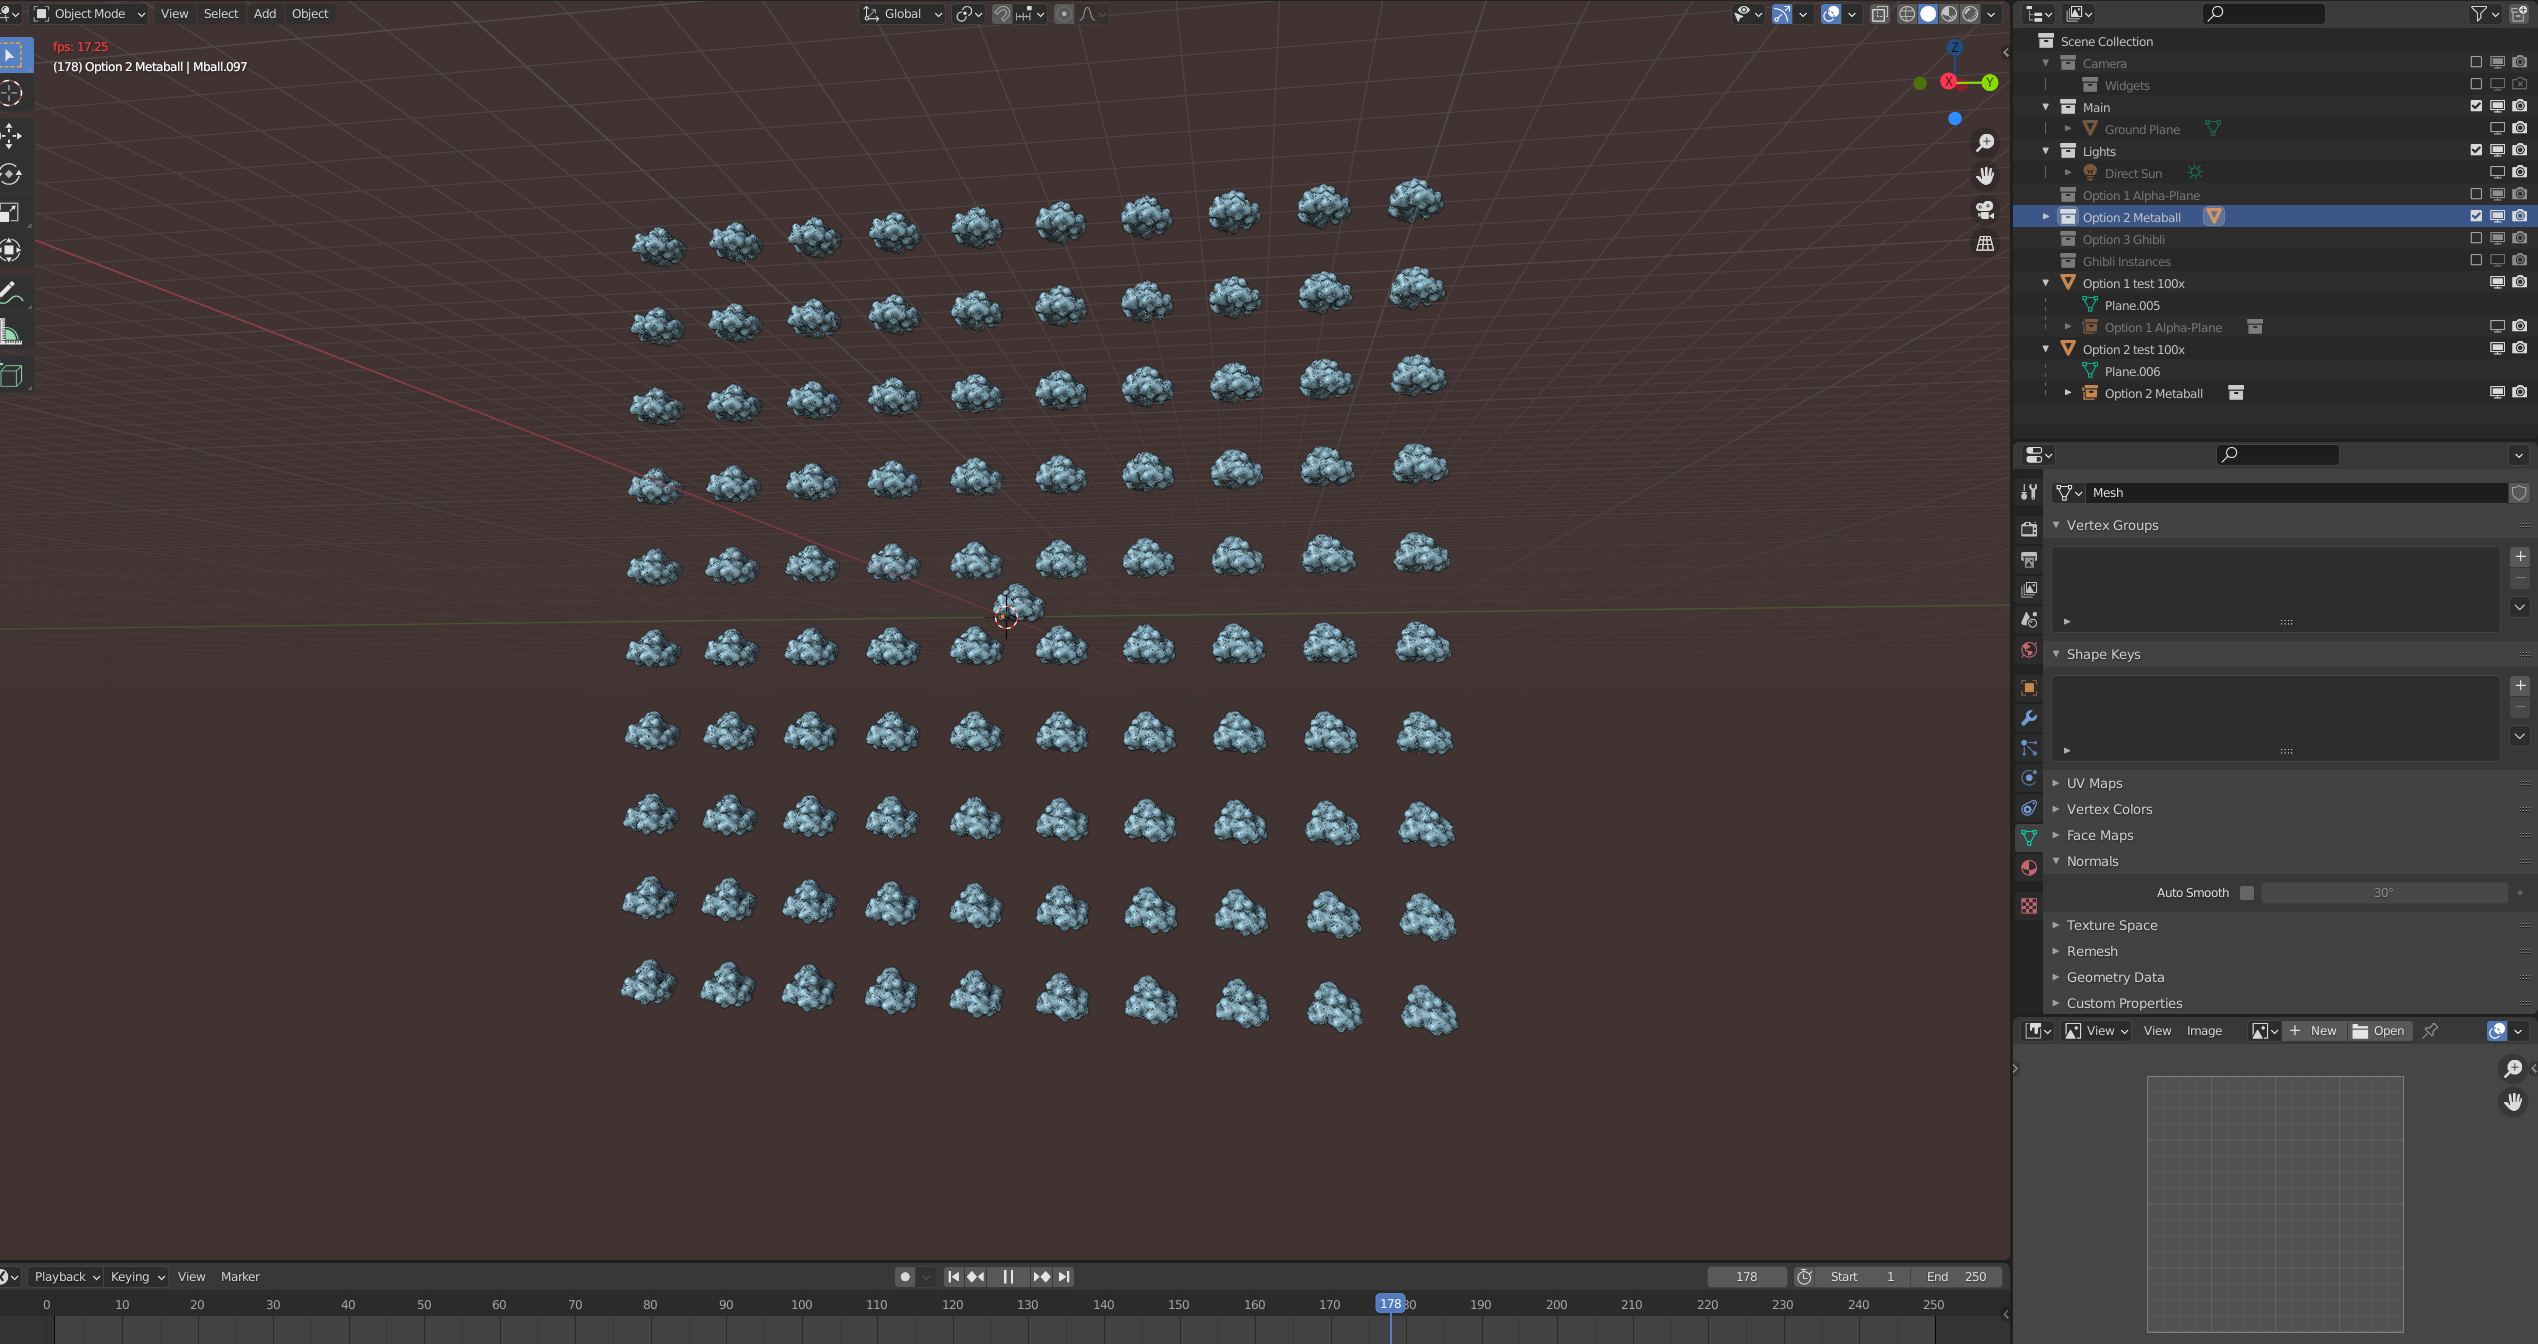Uncheck the Option 2 Metaball collection checkbox
The width and height of the screenshot is (2538, 1344).
2476,217
